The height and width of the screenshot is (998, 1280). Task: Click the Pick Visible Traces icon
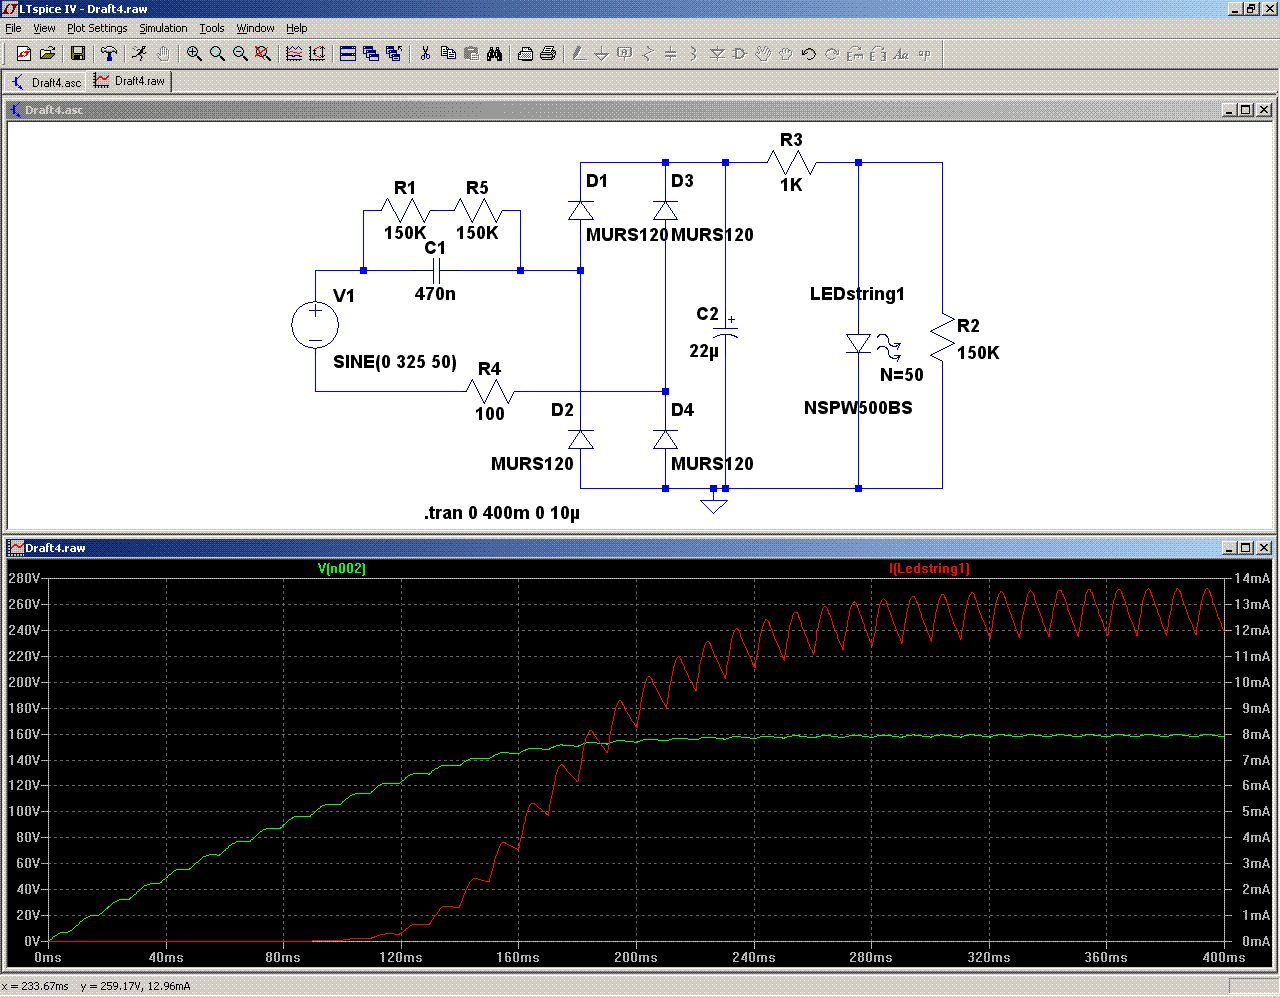(294, 54)
